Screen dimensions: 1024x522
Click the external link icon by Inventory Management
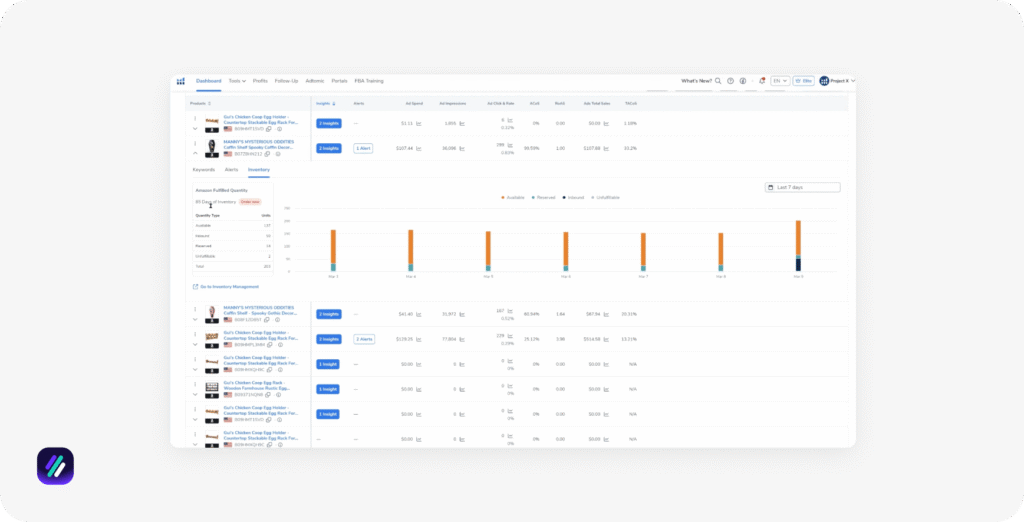tap(195, 287)
